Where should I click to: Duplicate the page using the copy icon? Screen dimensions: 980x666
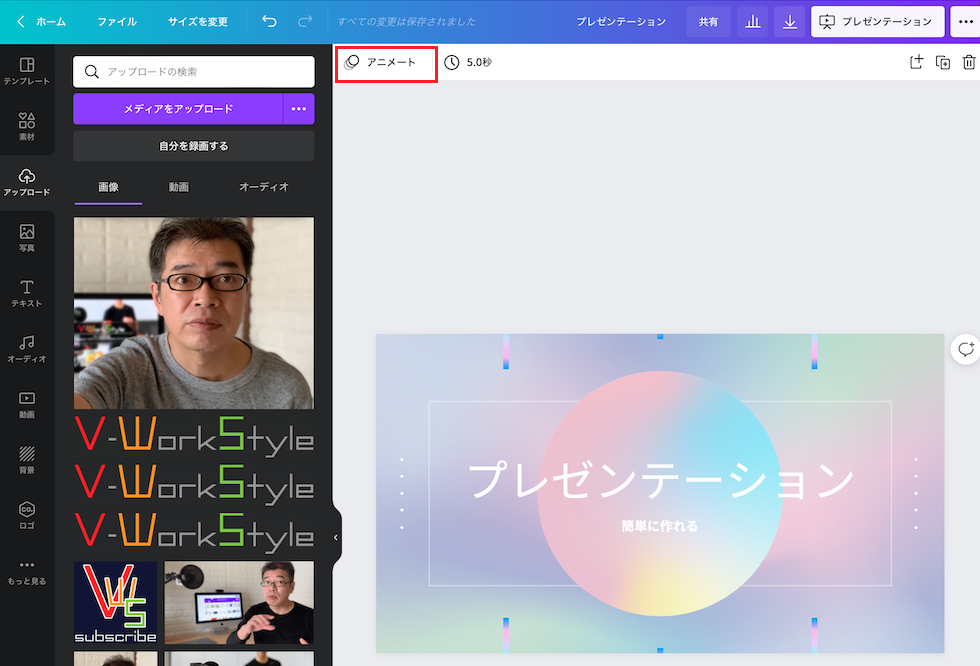941,62
